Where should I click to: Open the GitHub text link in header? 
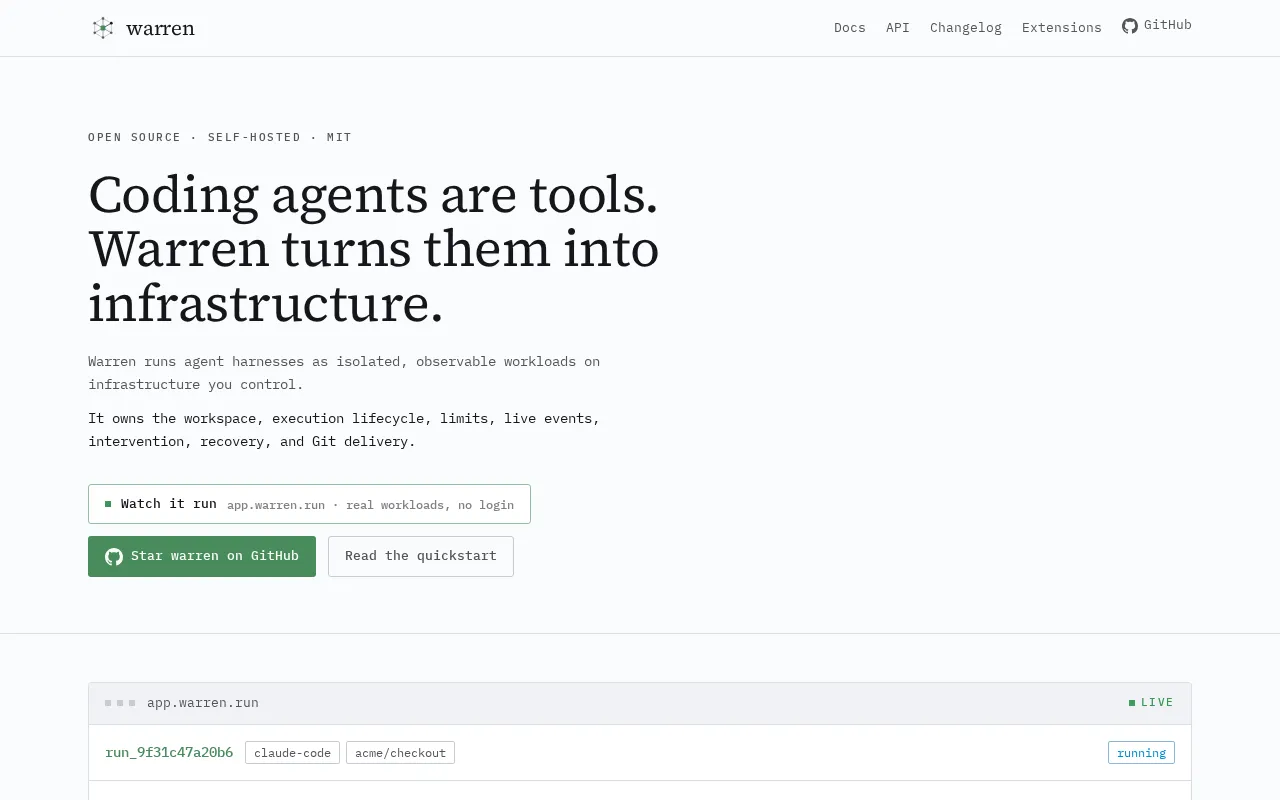coord(1168,25)
